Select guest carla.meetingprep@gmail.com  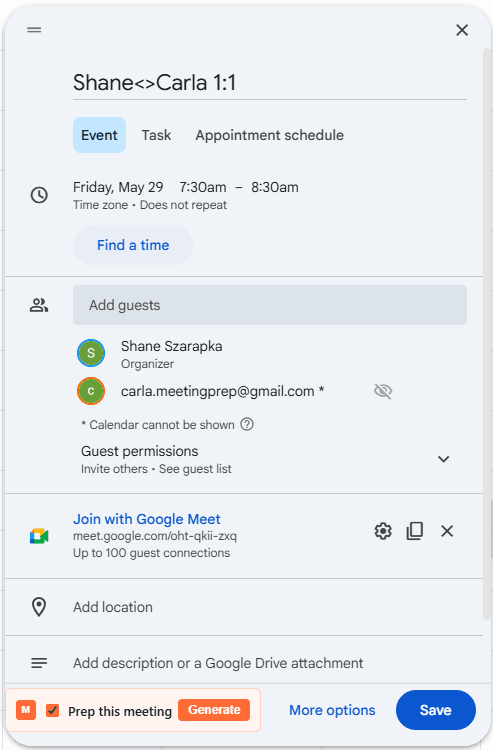[x=222, y=391]
